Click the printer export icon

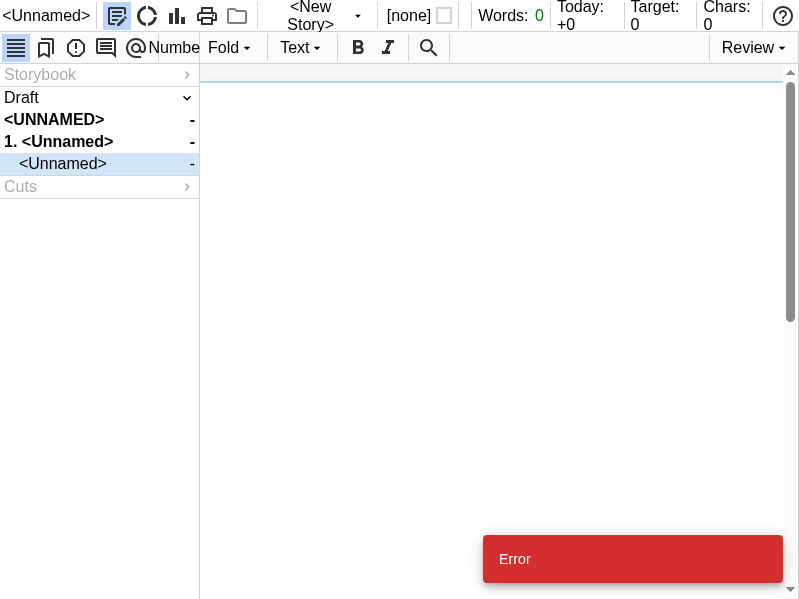point(207,16)
